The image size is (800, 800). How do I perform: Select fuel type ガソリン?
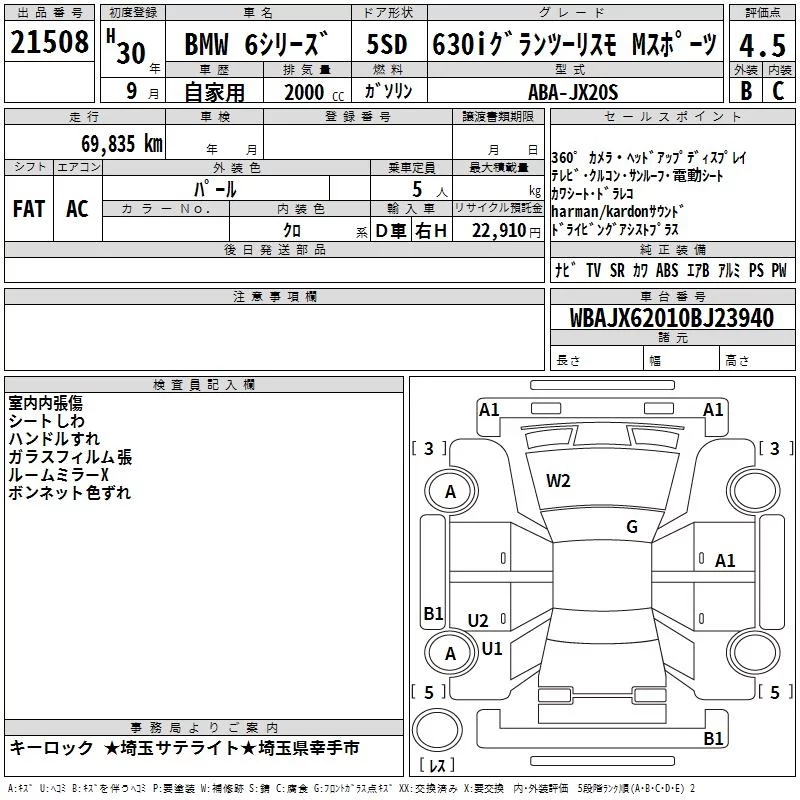[x=388, y=91]
